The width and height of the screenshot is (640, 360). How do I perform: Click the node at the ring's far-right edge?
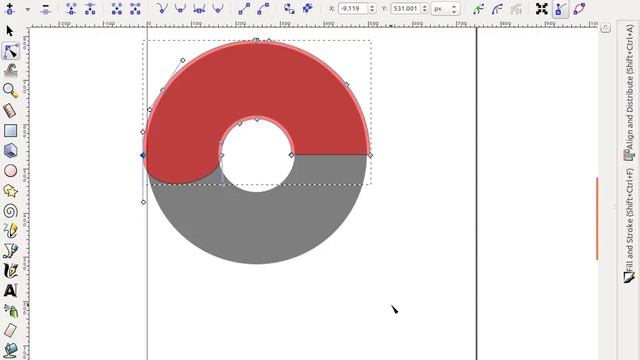click(x=370, y=155)
